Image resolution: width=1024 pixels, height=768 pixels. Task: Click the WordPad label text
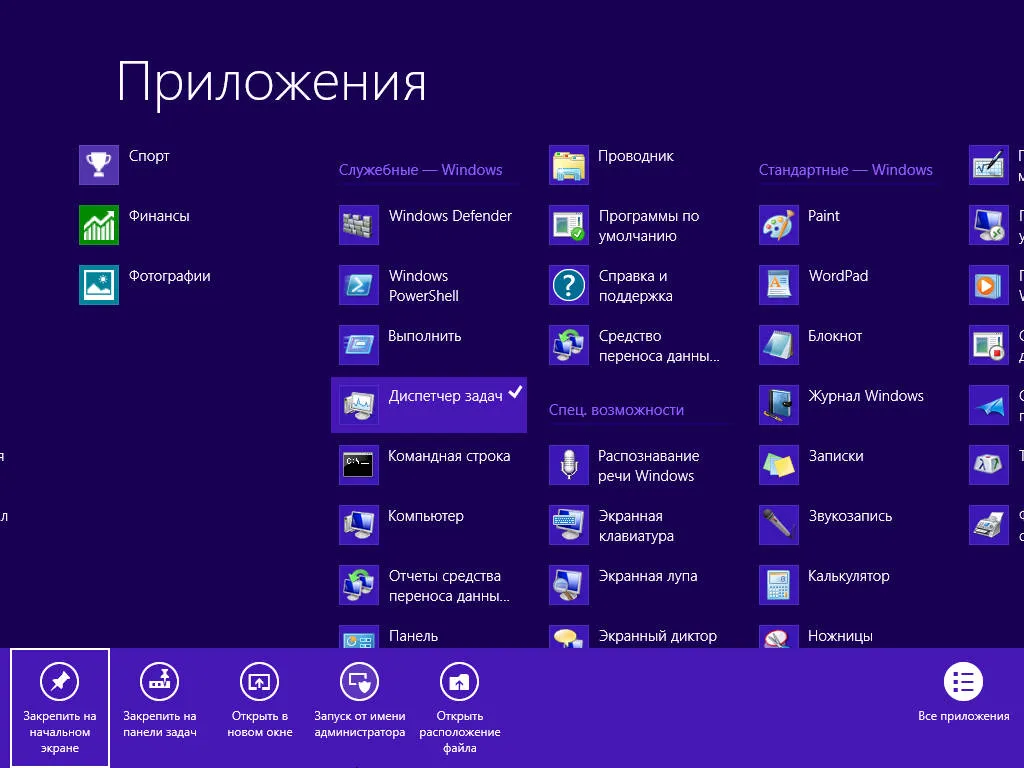[x=839, y=276]
